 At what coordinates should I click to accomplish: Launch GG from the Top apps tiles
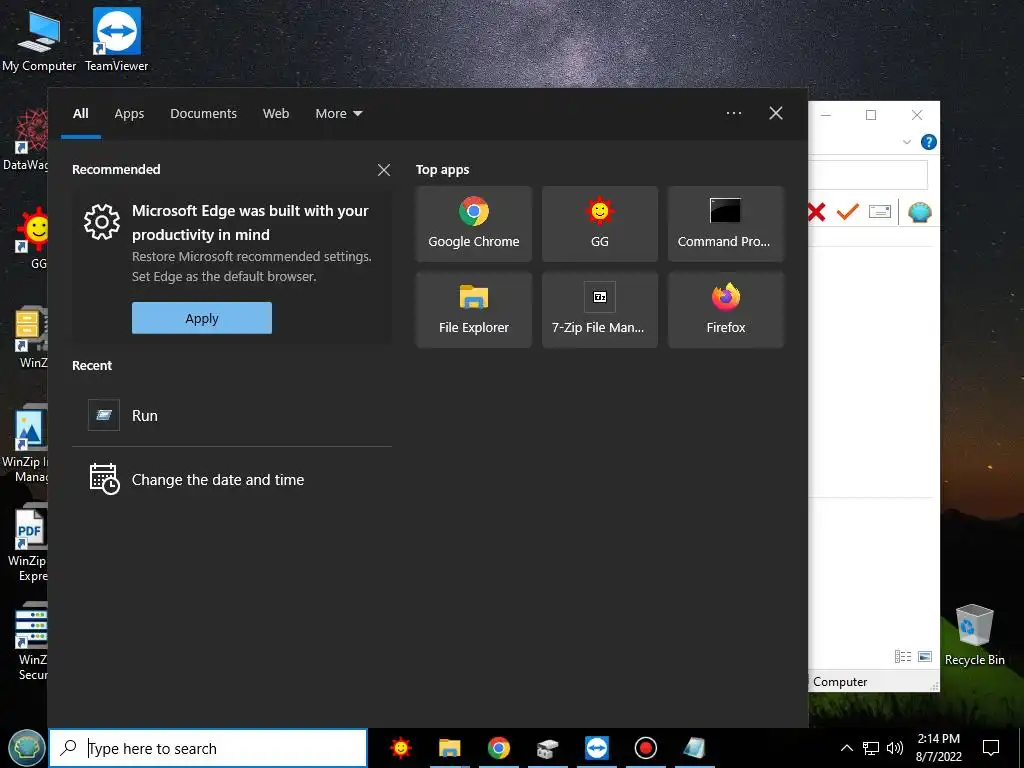(600, 224)
